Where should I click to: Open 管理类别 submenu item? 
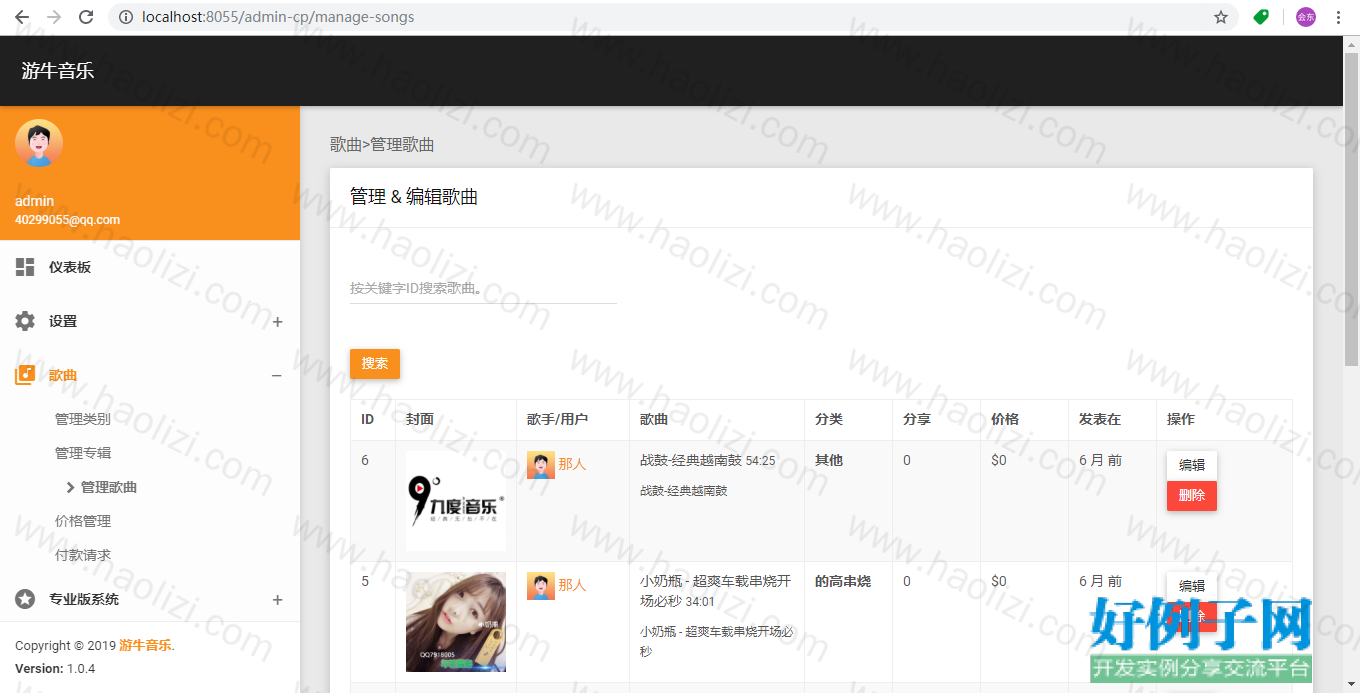(83, 419)
